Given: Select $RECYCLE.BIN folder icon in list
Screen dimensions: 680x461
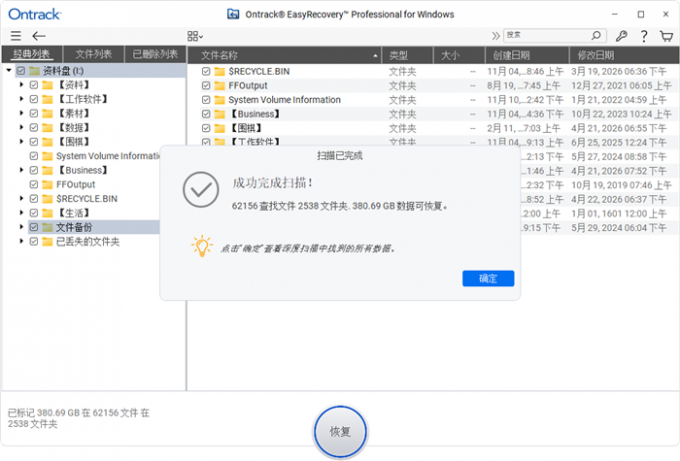Looking at the screenshot, I should pyautogui.click(x=220, y=71).
